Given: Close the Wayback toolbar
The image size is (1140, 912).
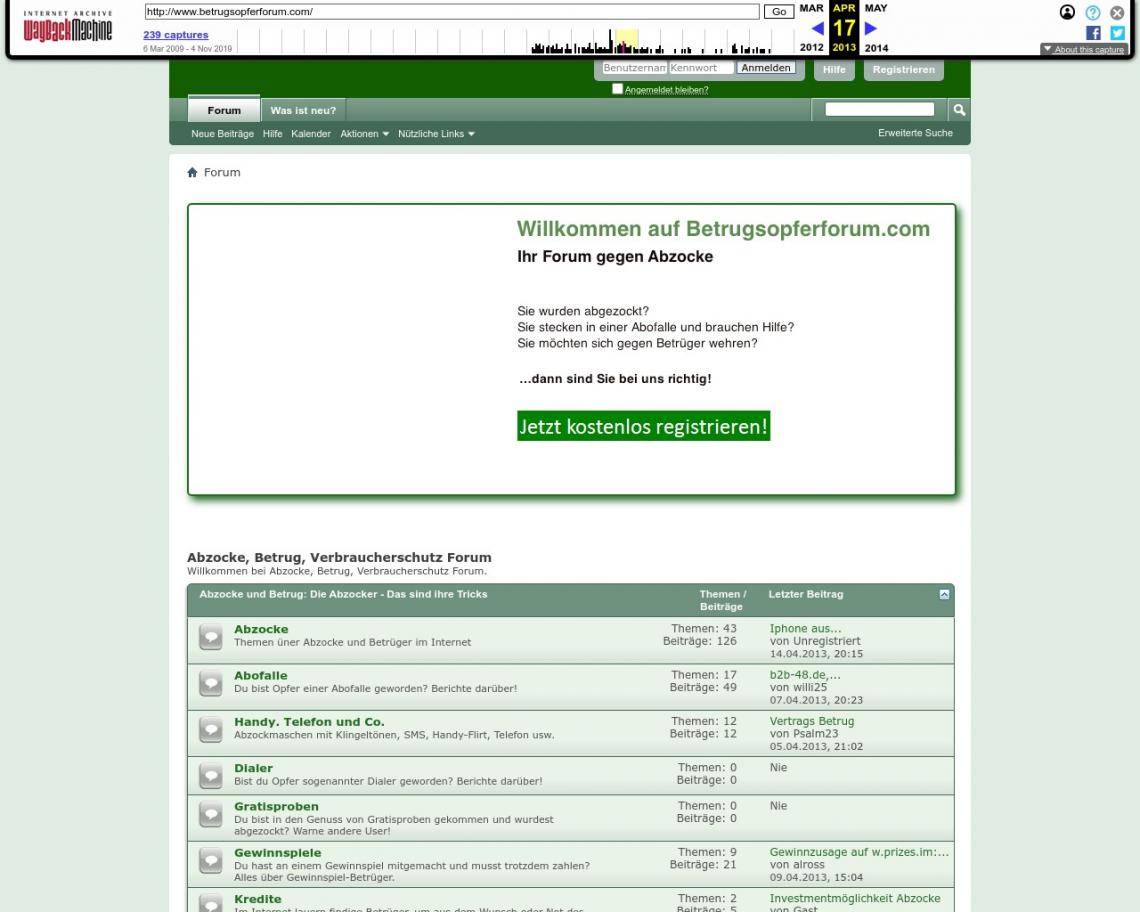Looking at the screenshot, I should [1117, 12].
